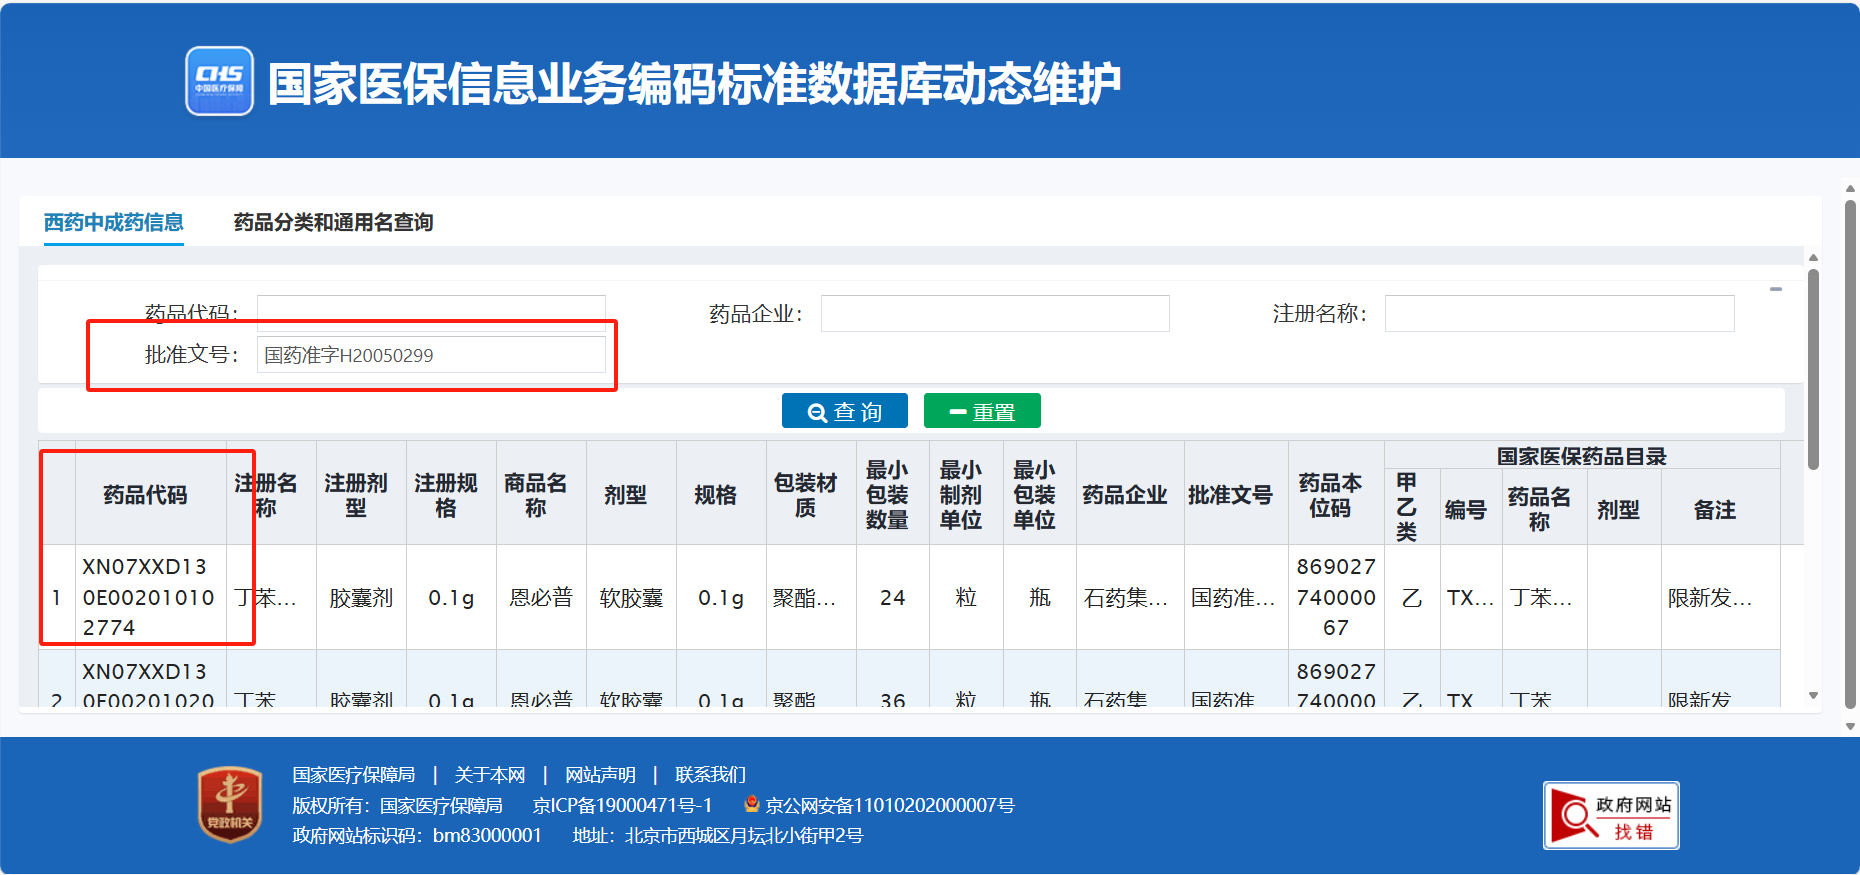1860x875 pixels.
Task: Focus the 药品代码 input field
Action: point(431,309)
